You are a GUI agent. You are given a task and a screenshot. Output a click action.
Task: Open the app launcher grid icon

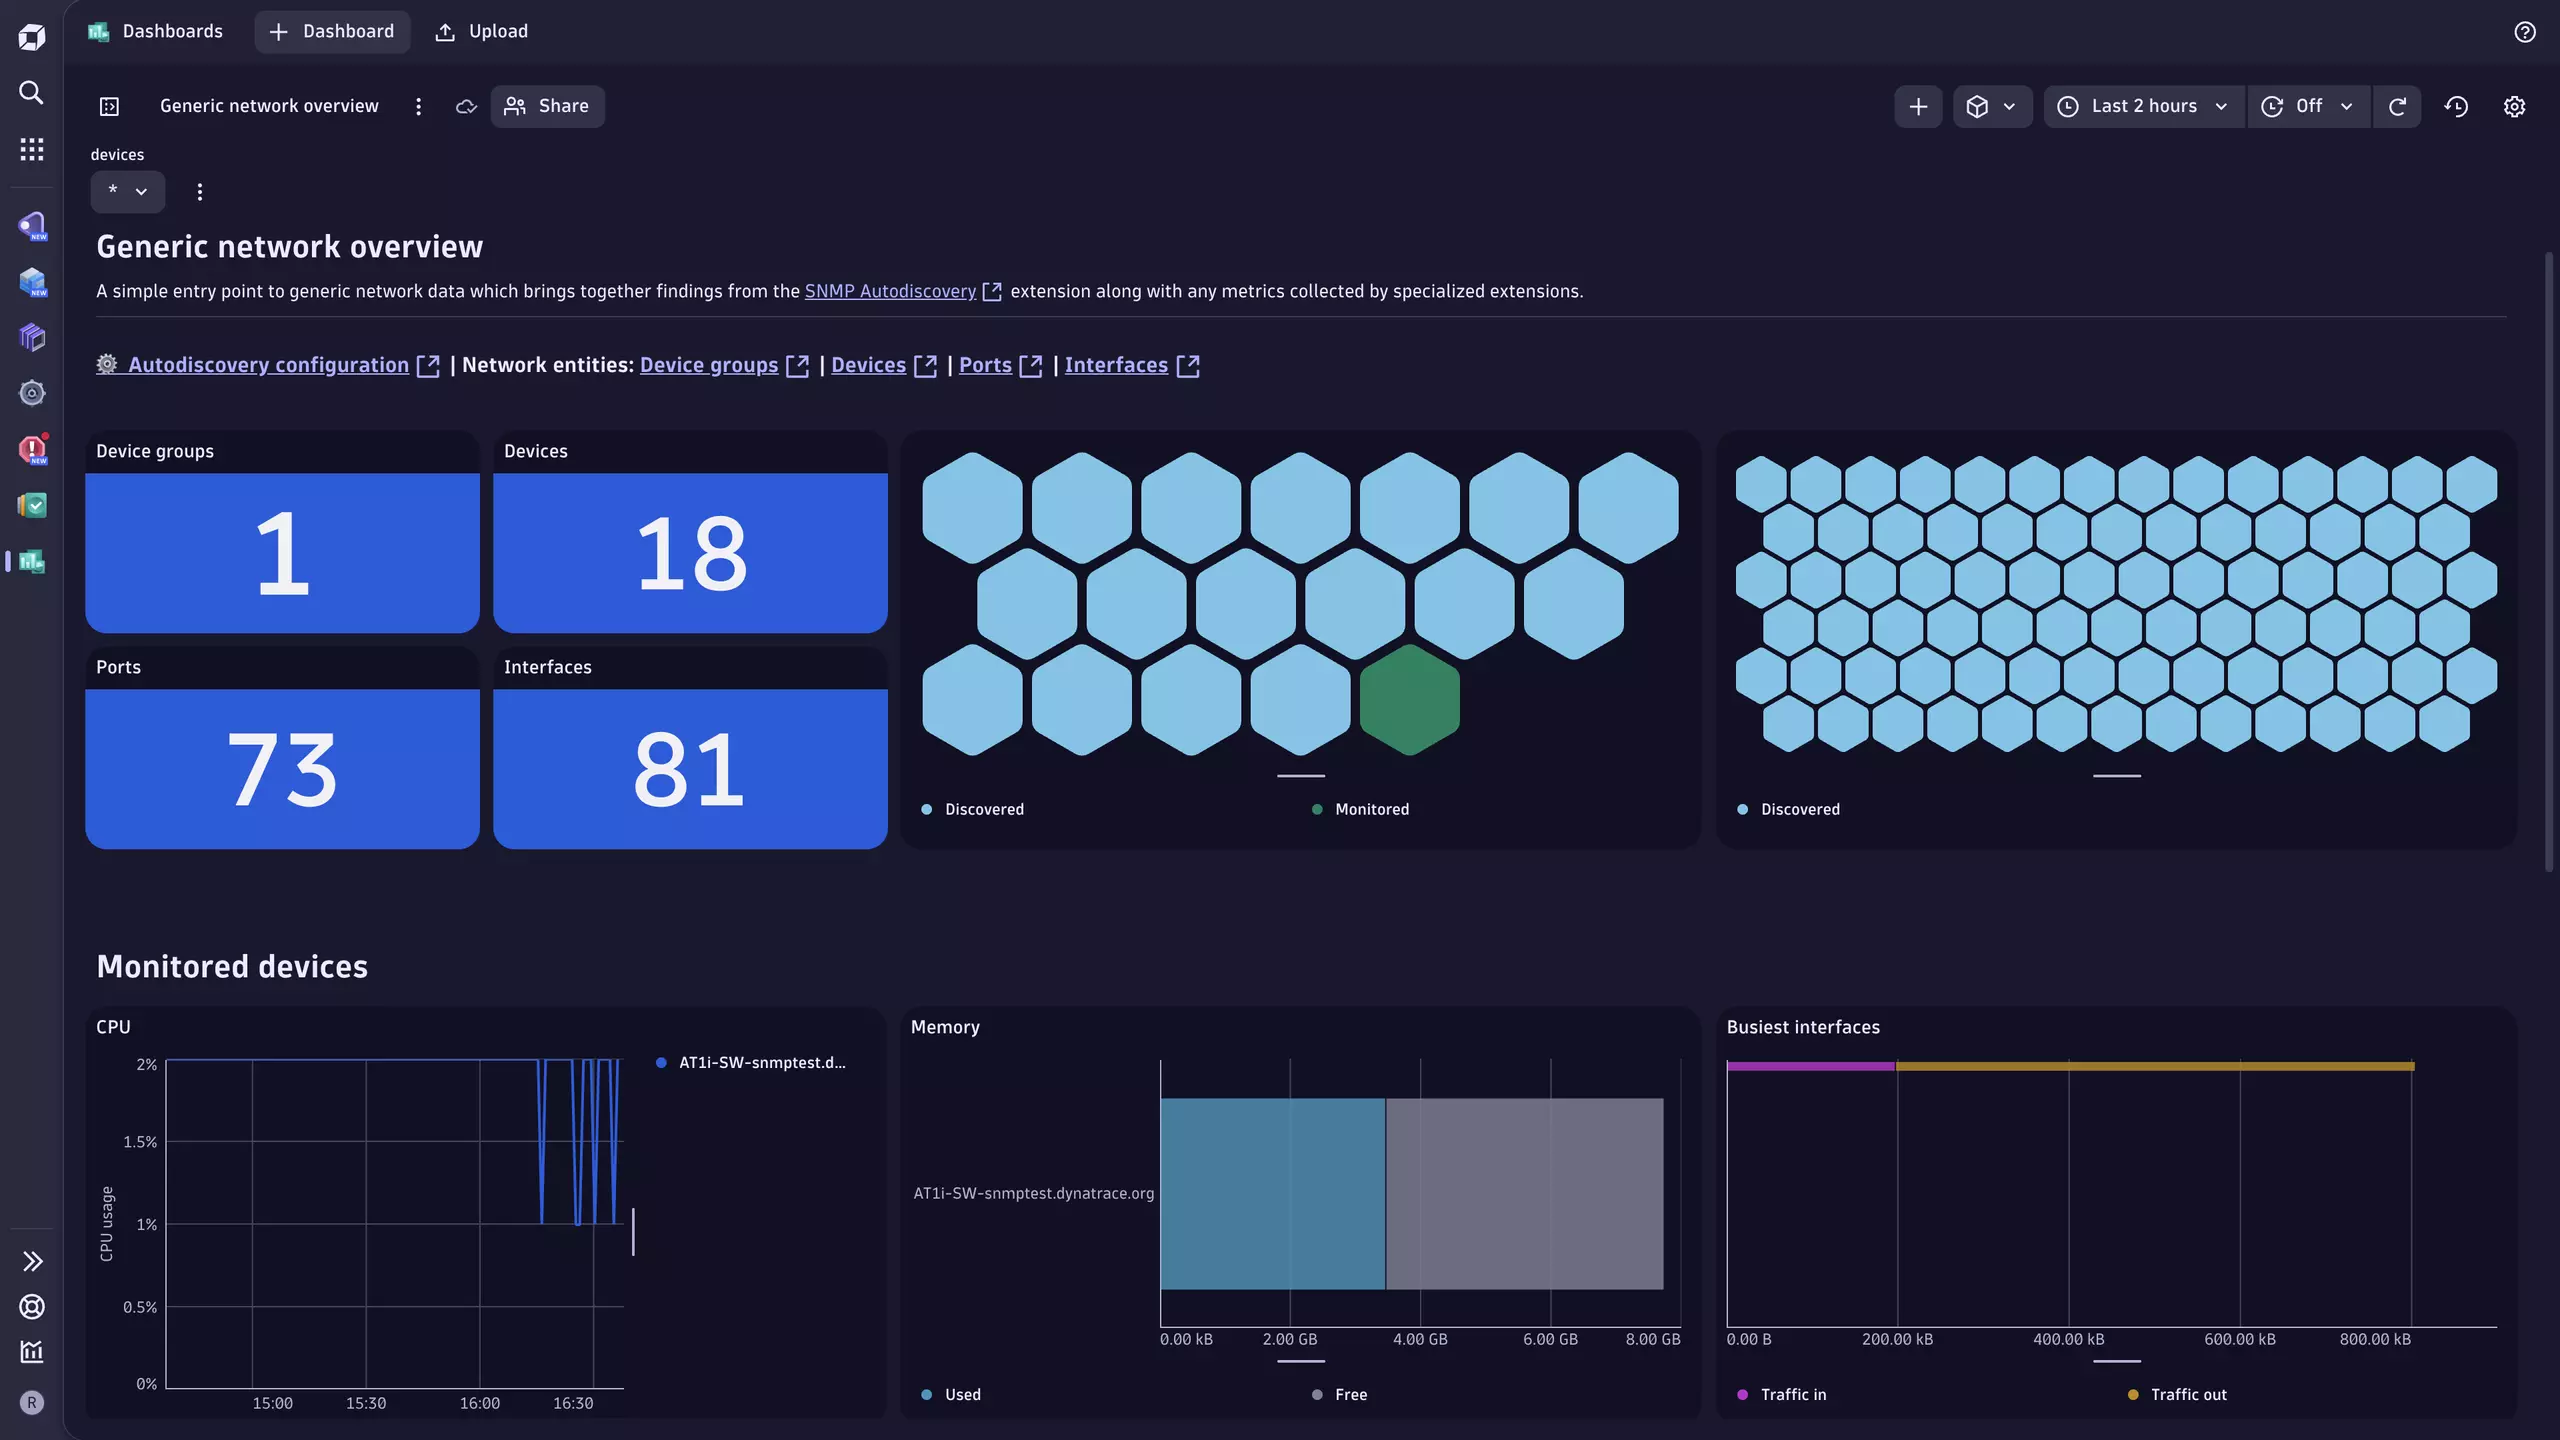click(31, 148)
